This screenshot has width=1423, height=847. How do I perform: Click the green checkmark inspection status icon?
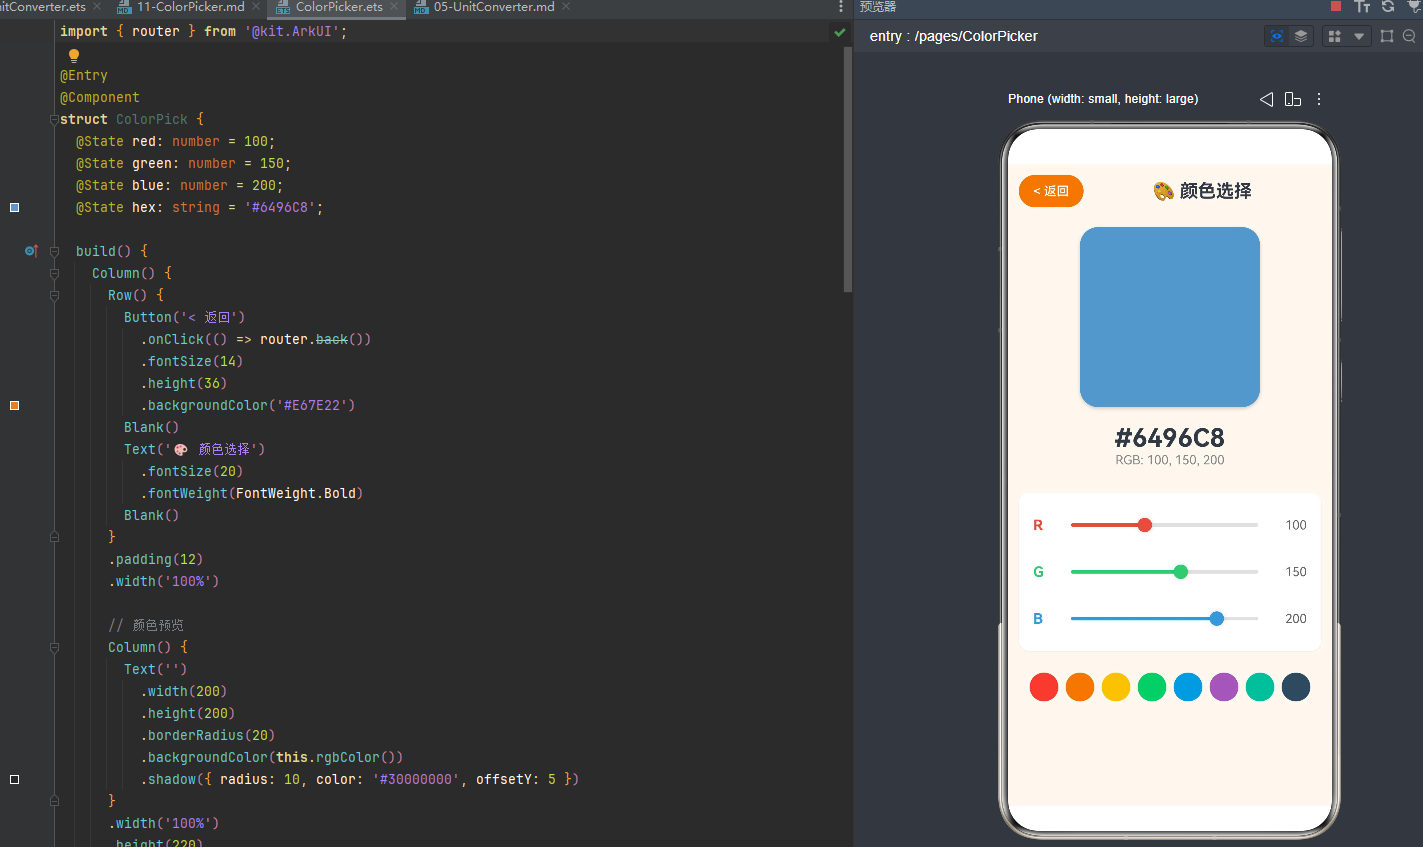click(x=840, y=32)
